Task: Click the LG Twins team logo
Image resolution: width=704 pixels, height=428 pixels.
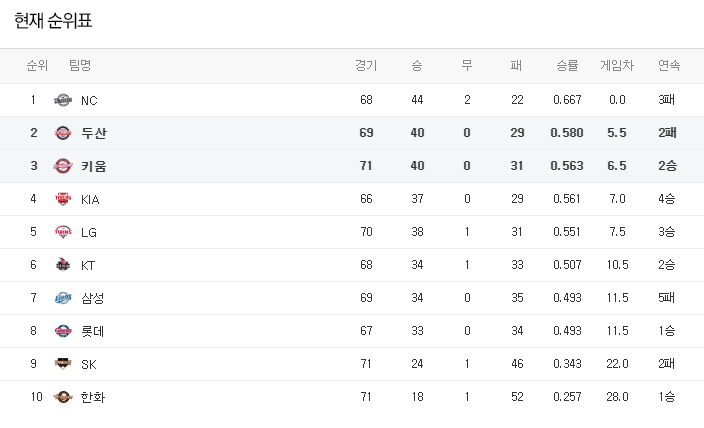Action: [63, 232]
